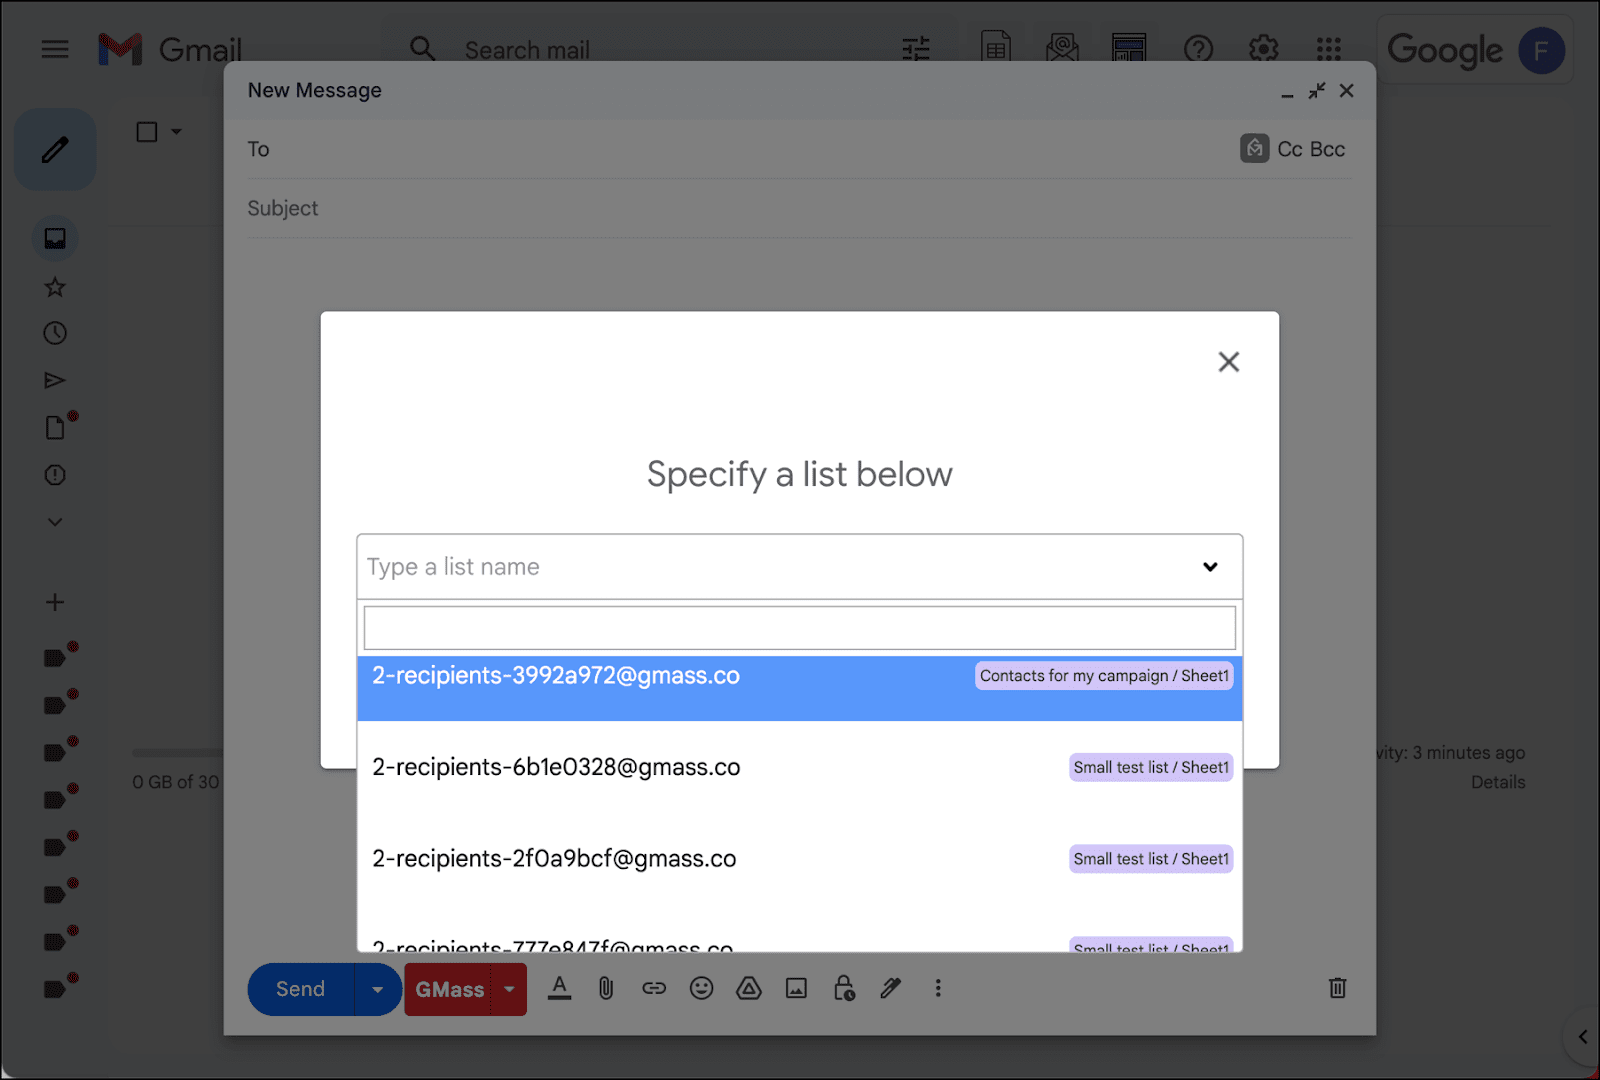The height and width of the screenshot is (1080, 1600).
Task: Attach files with the paperclip icon
Action: pyautogui.click(x=606, y=988)
